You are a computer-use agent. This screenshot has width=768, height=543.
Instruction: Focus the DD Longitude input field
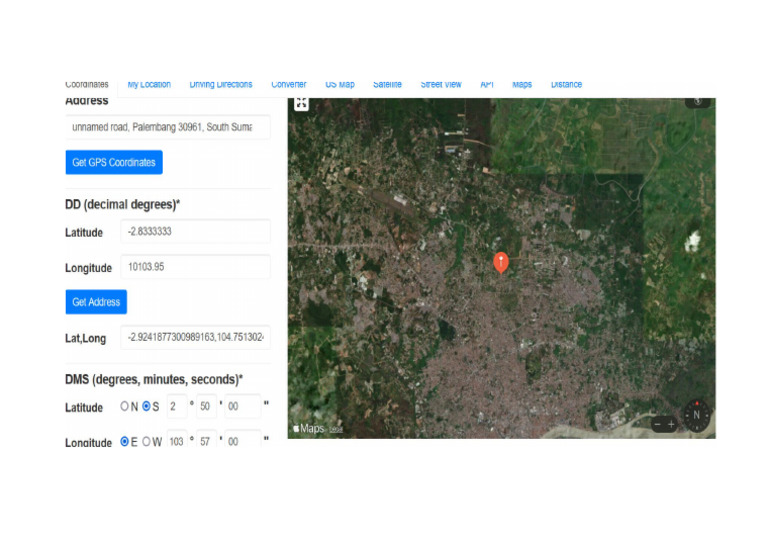[x=195, y=267]
